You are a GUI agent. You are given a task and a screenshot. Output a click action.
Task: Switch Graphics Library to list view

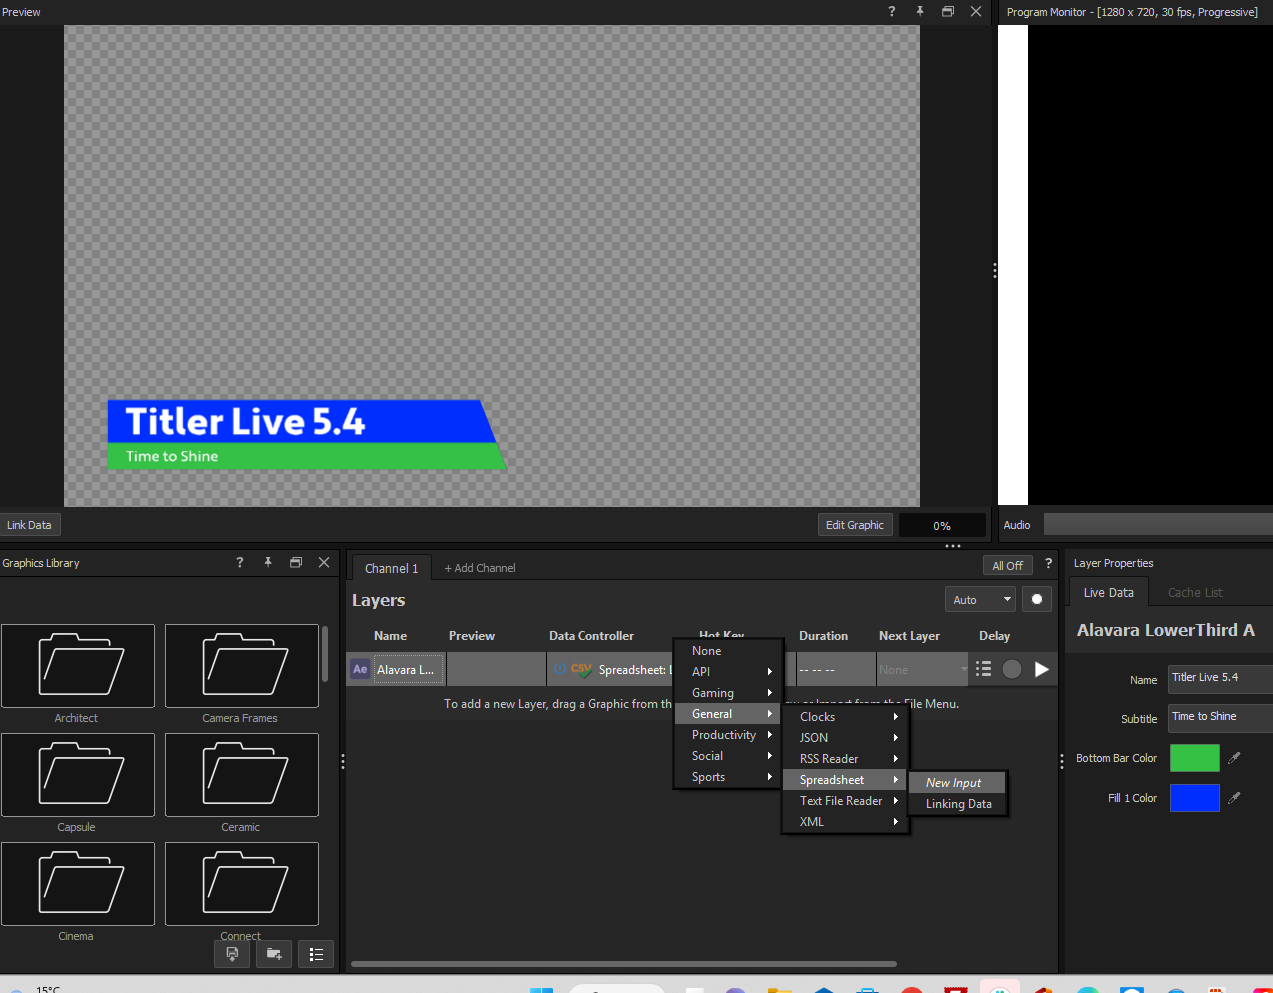point(316,954)
